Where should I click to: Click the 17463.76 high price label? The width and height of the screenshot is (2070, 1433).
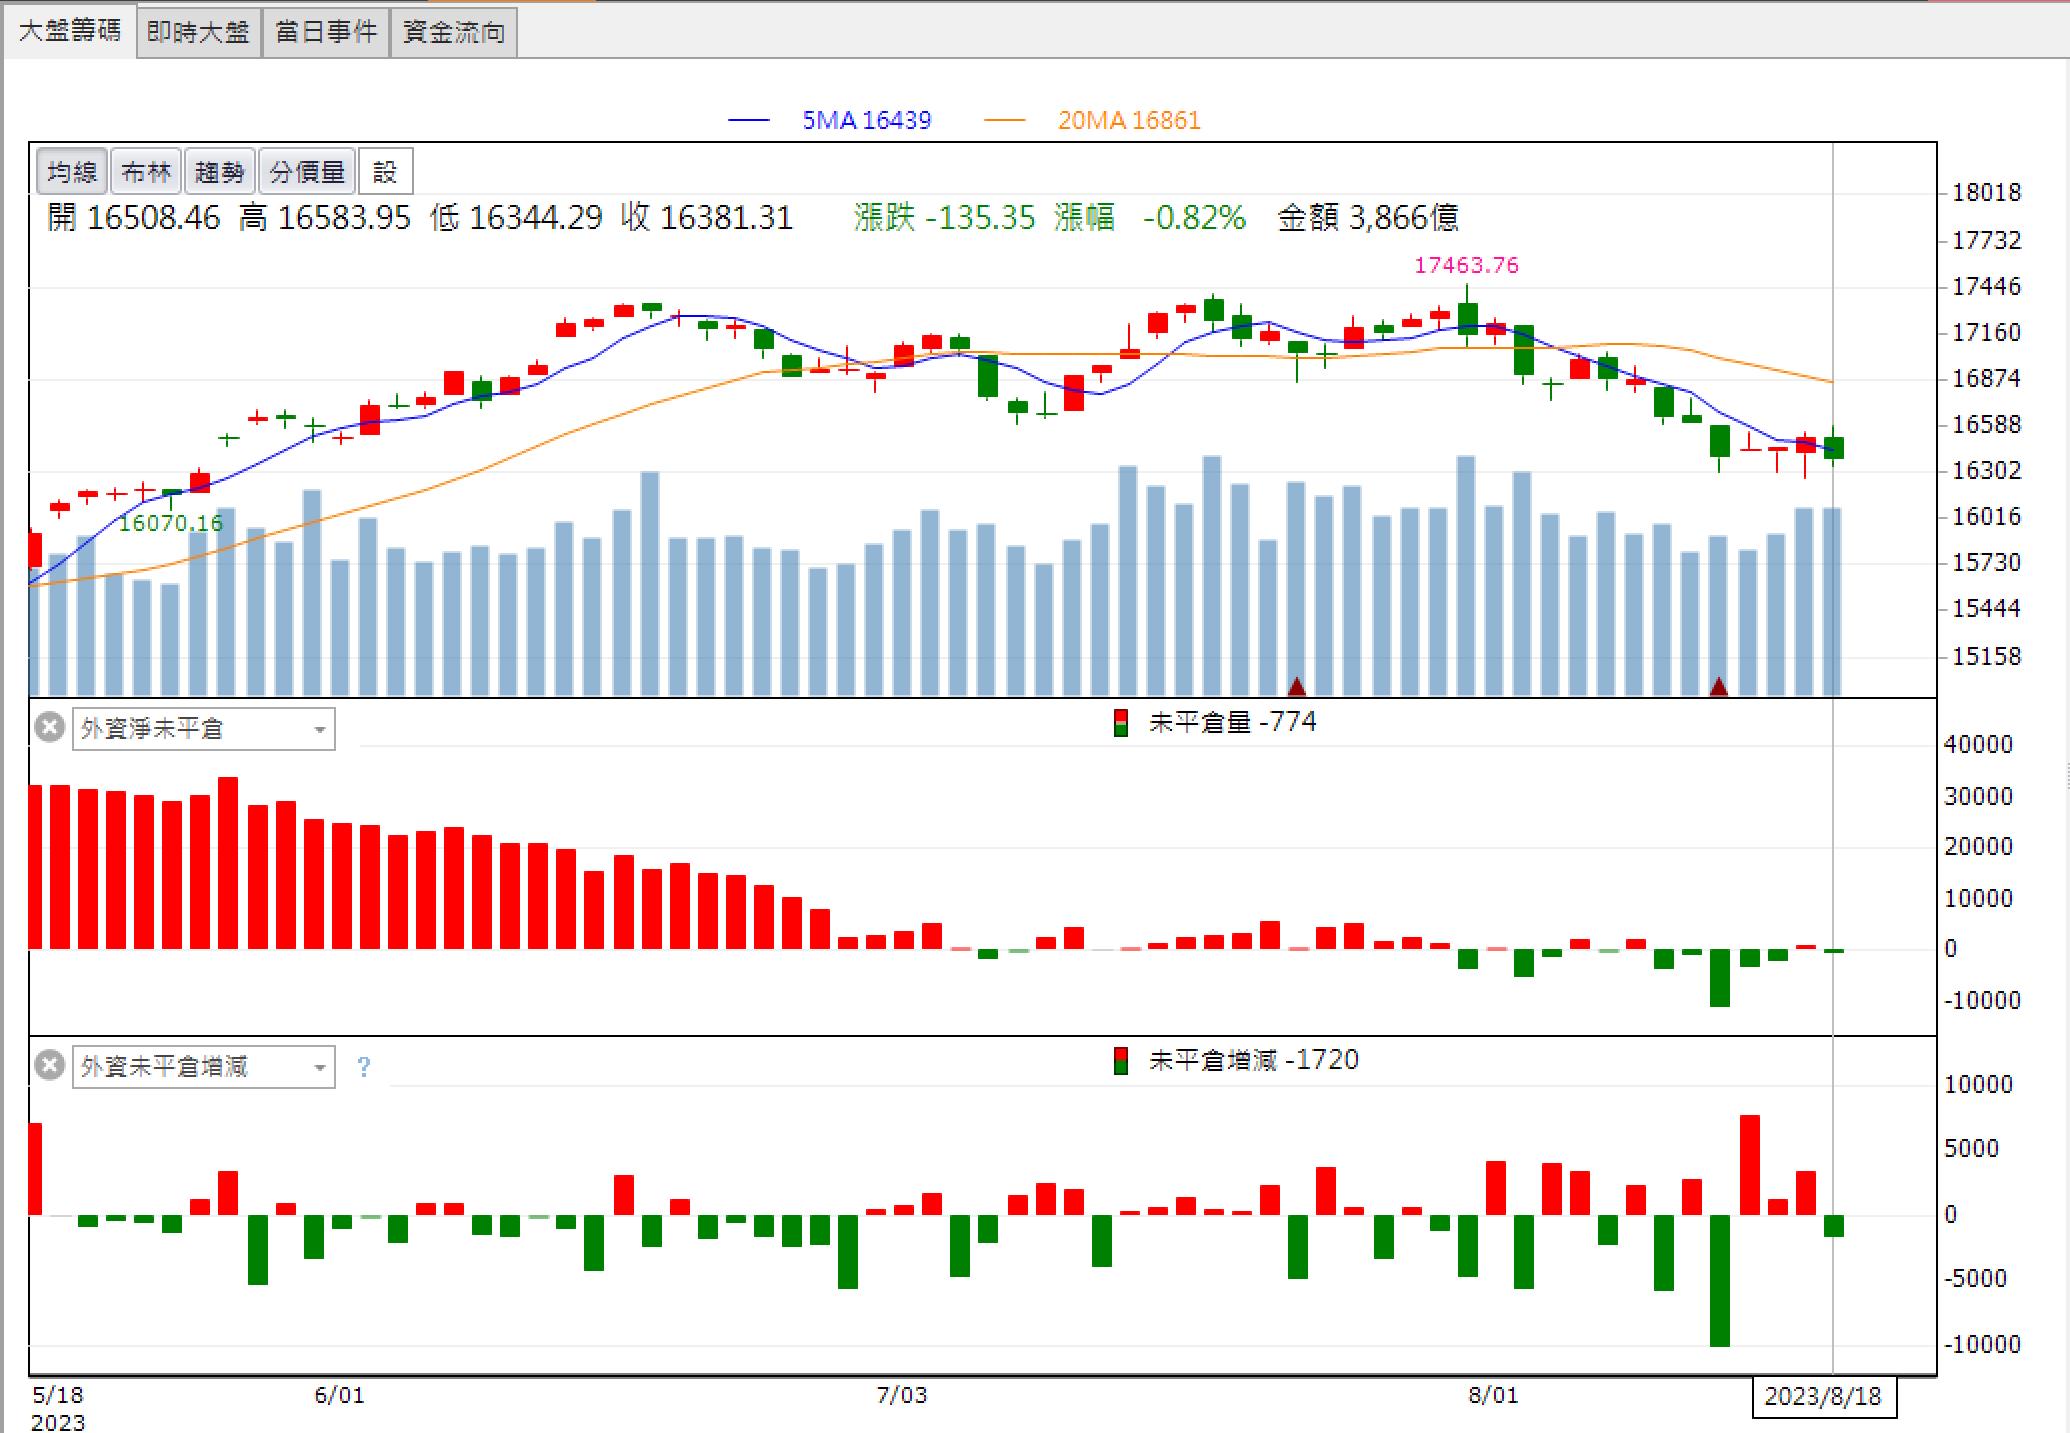tap(1466, 265)
